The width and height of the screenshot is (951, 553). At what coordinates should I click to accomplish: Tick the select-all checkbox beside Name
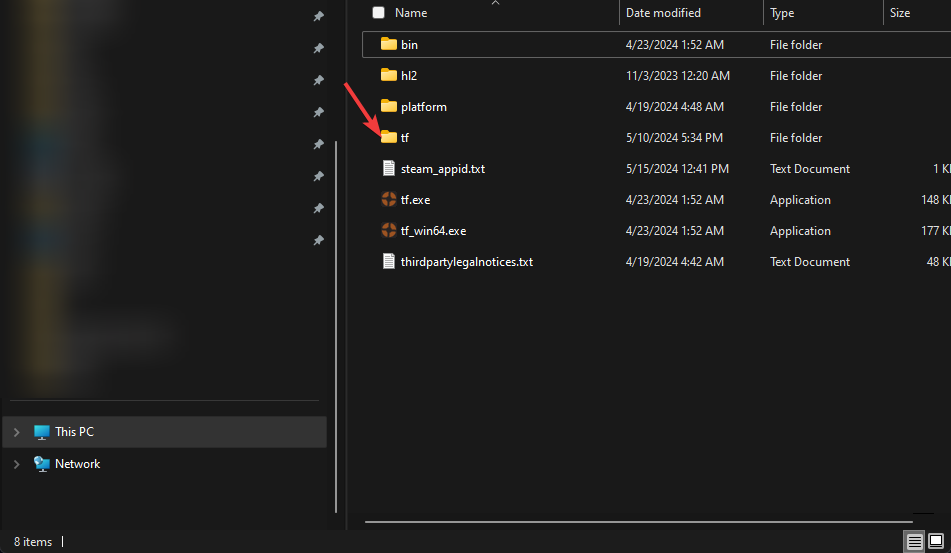(378, 13)
